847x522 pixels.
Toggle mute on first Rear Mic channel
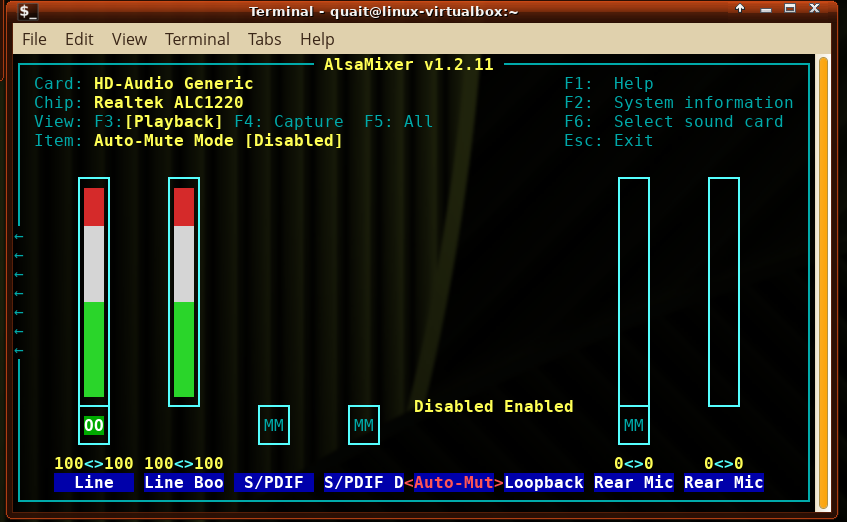[x=634, y=425]
